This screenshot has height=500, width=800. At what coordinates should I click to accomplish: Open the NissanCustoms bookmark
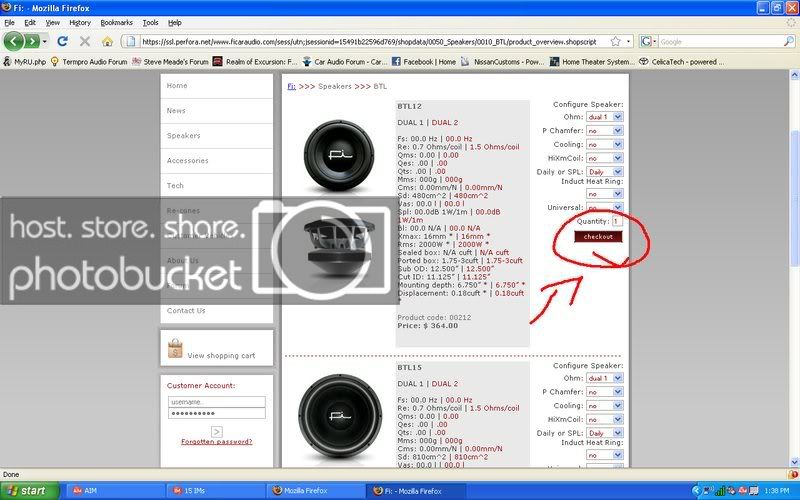503,62
